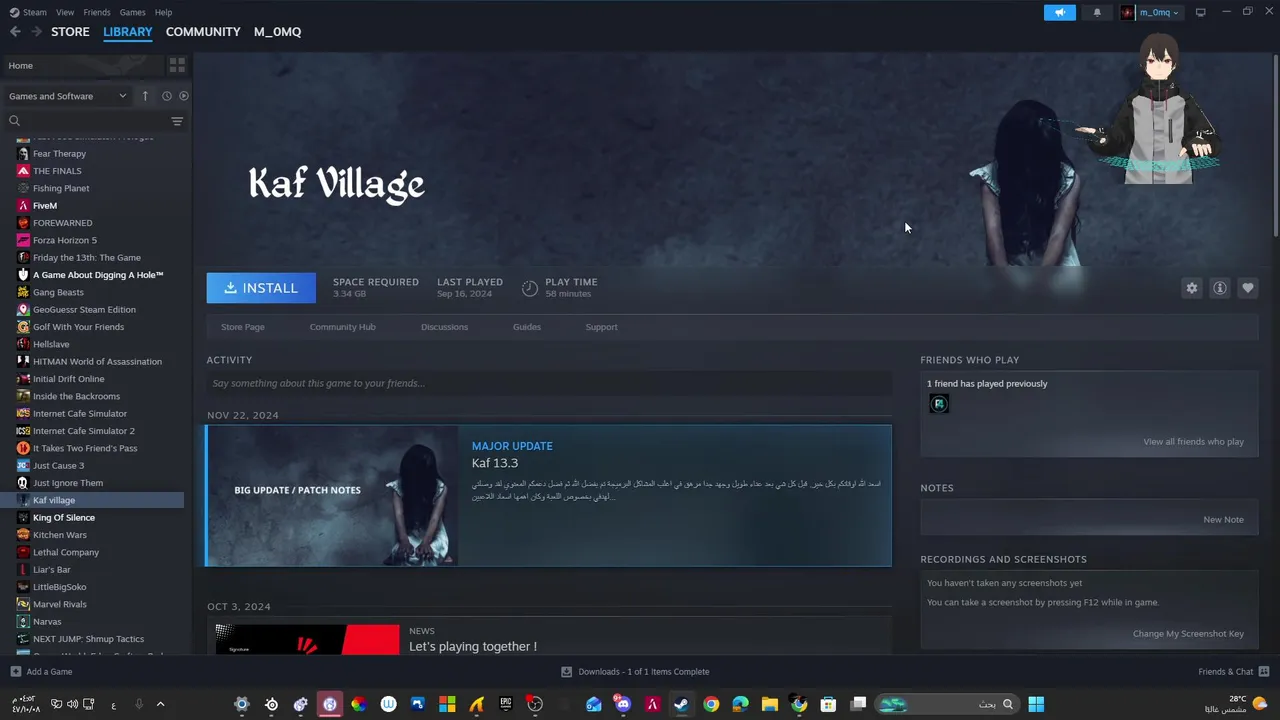Open the Help menu
This screenshot has height=720, width=1280.
pos(163,12)
